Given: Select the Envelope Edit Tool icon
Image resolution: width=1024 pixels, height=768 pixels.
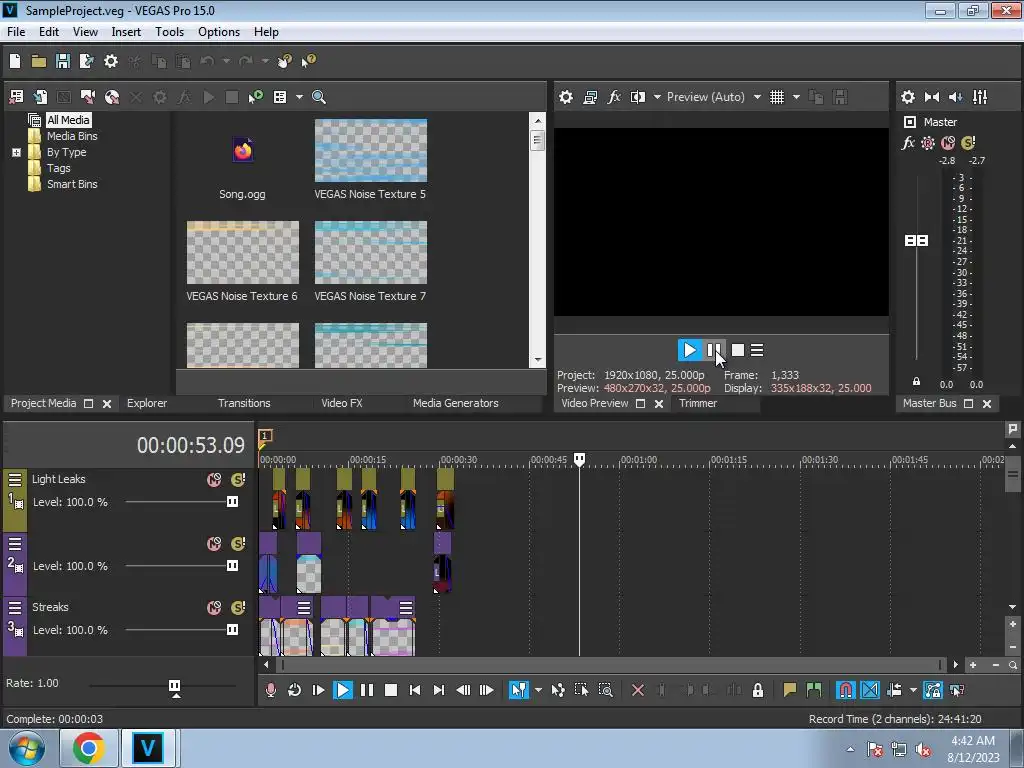Looking at the screenshot, I should click(558, 690).
